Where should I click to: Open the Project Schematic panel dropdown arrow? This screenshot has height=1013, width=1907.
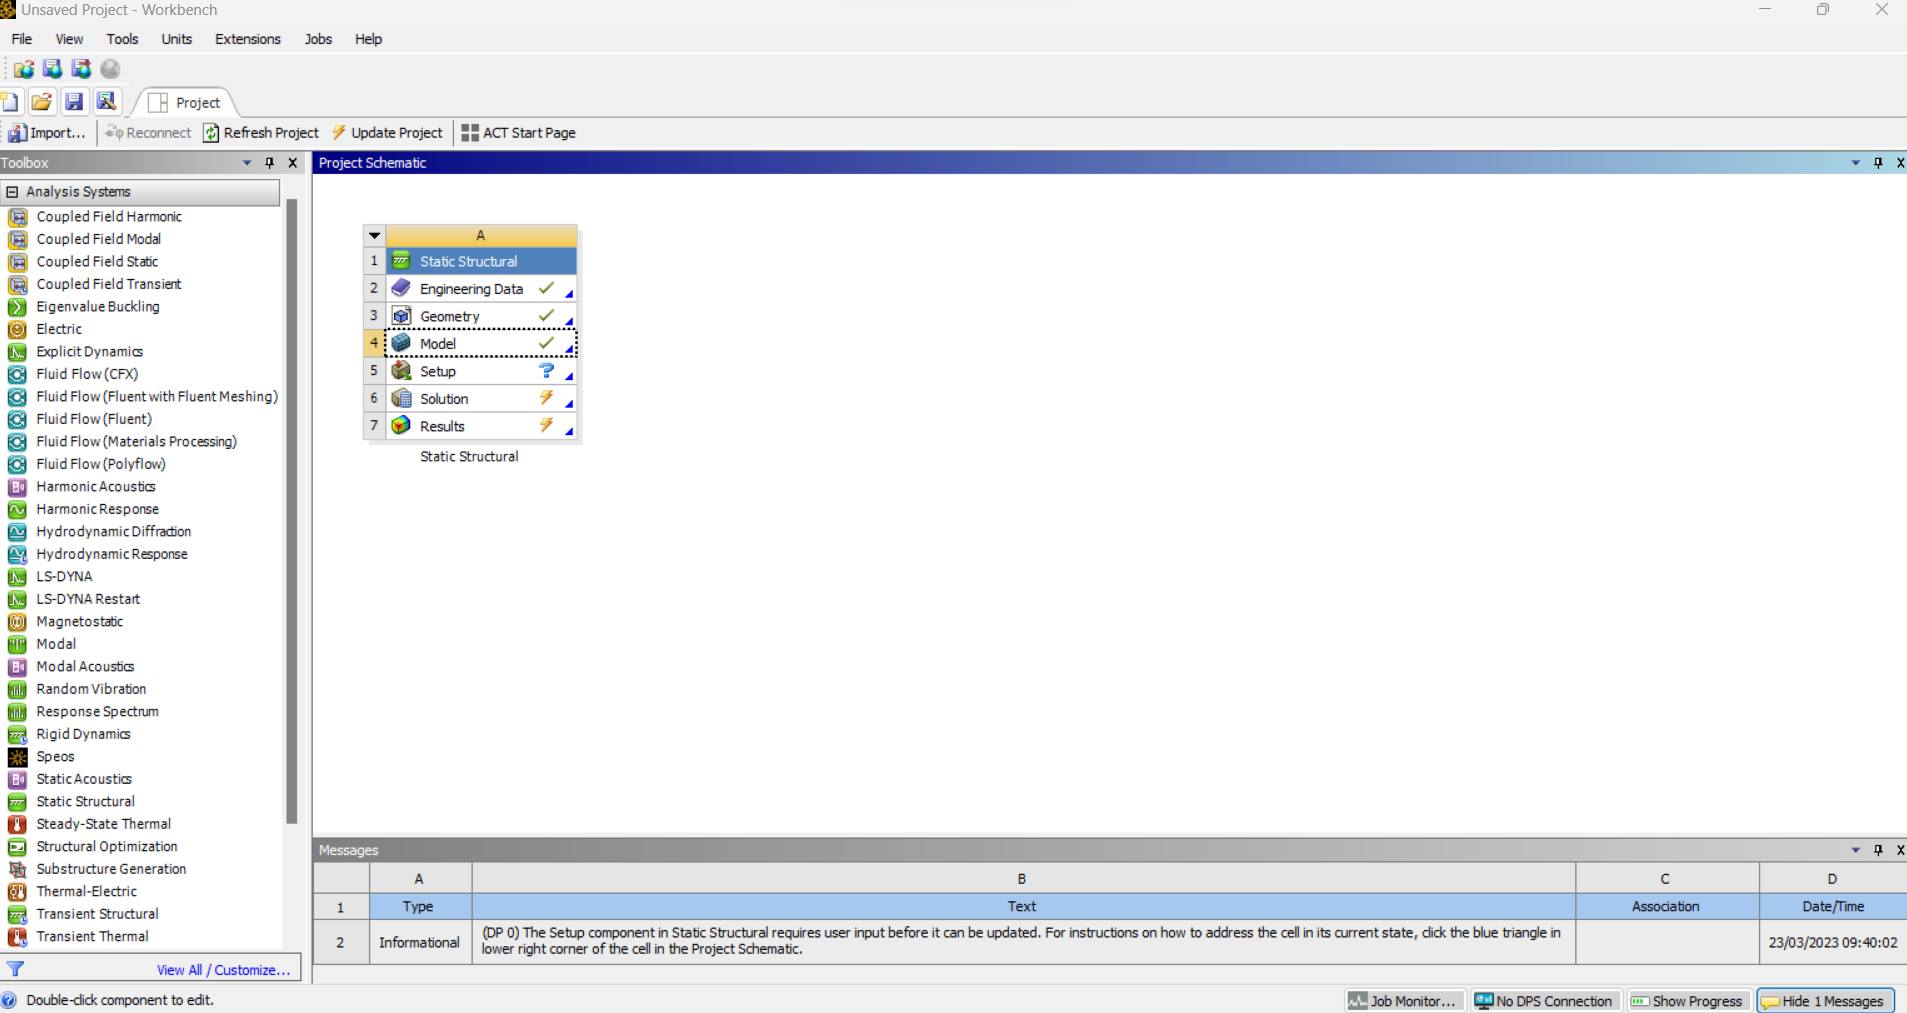pos(1856,162)
